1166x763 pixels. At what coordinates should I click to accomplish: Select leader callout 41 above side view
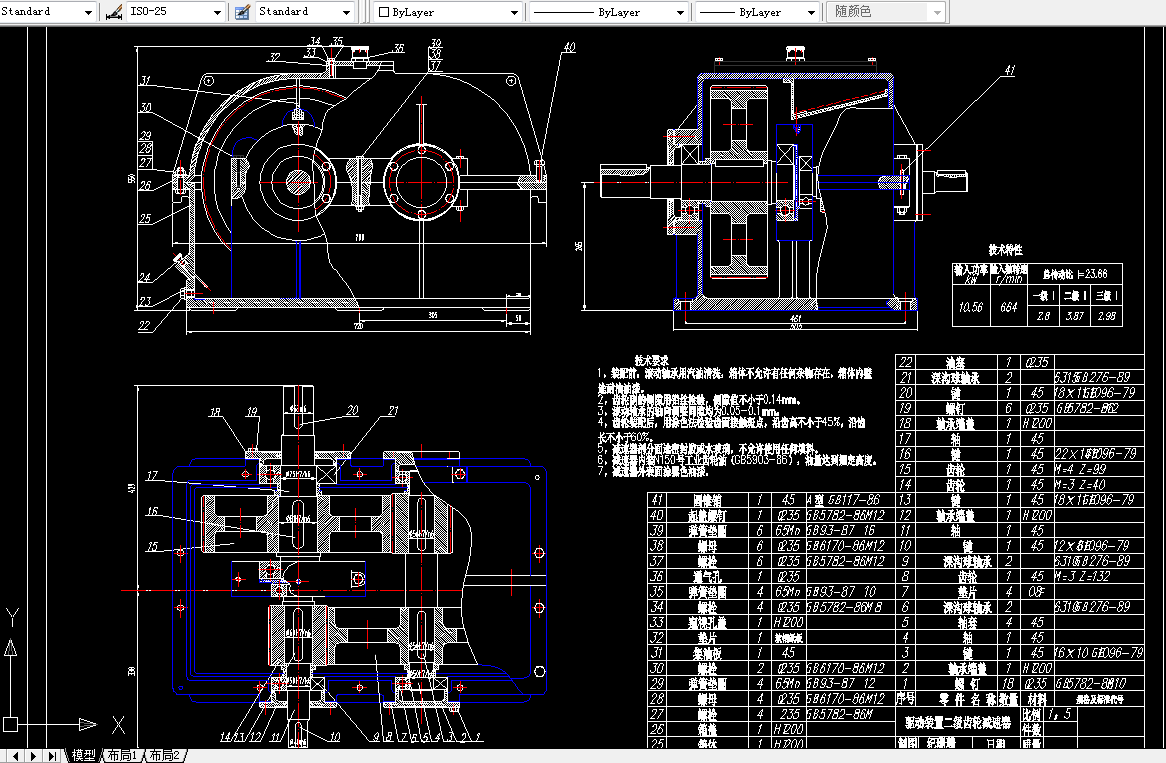[x=1009, y=71]
